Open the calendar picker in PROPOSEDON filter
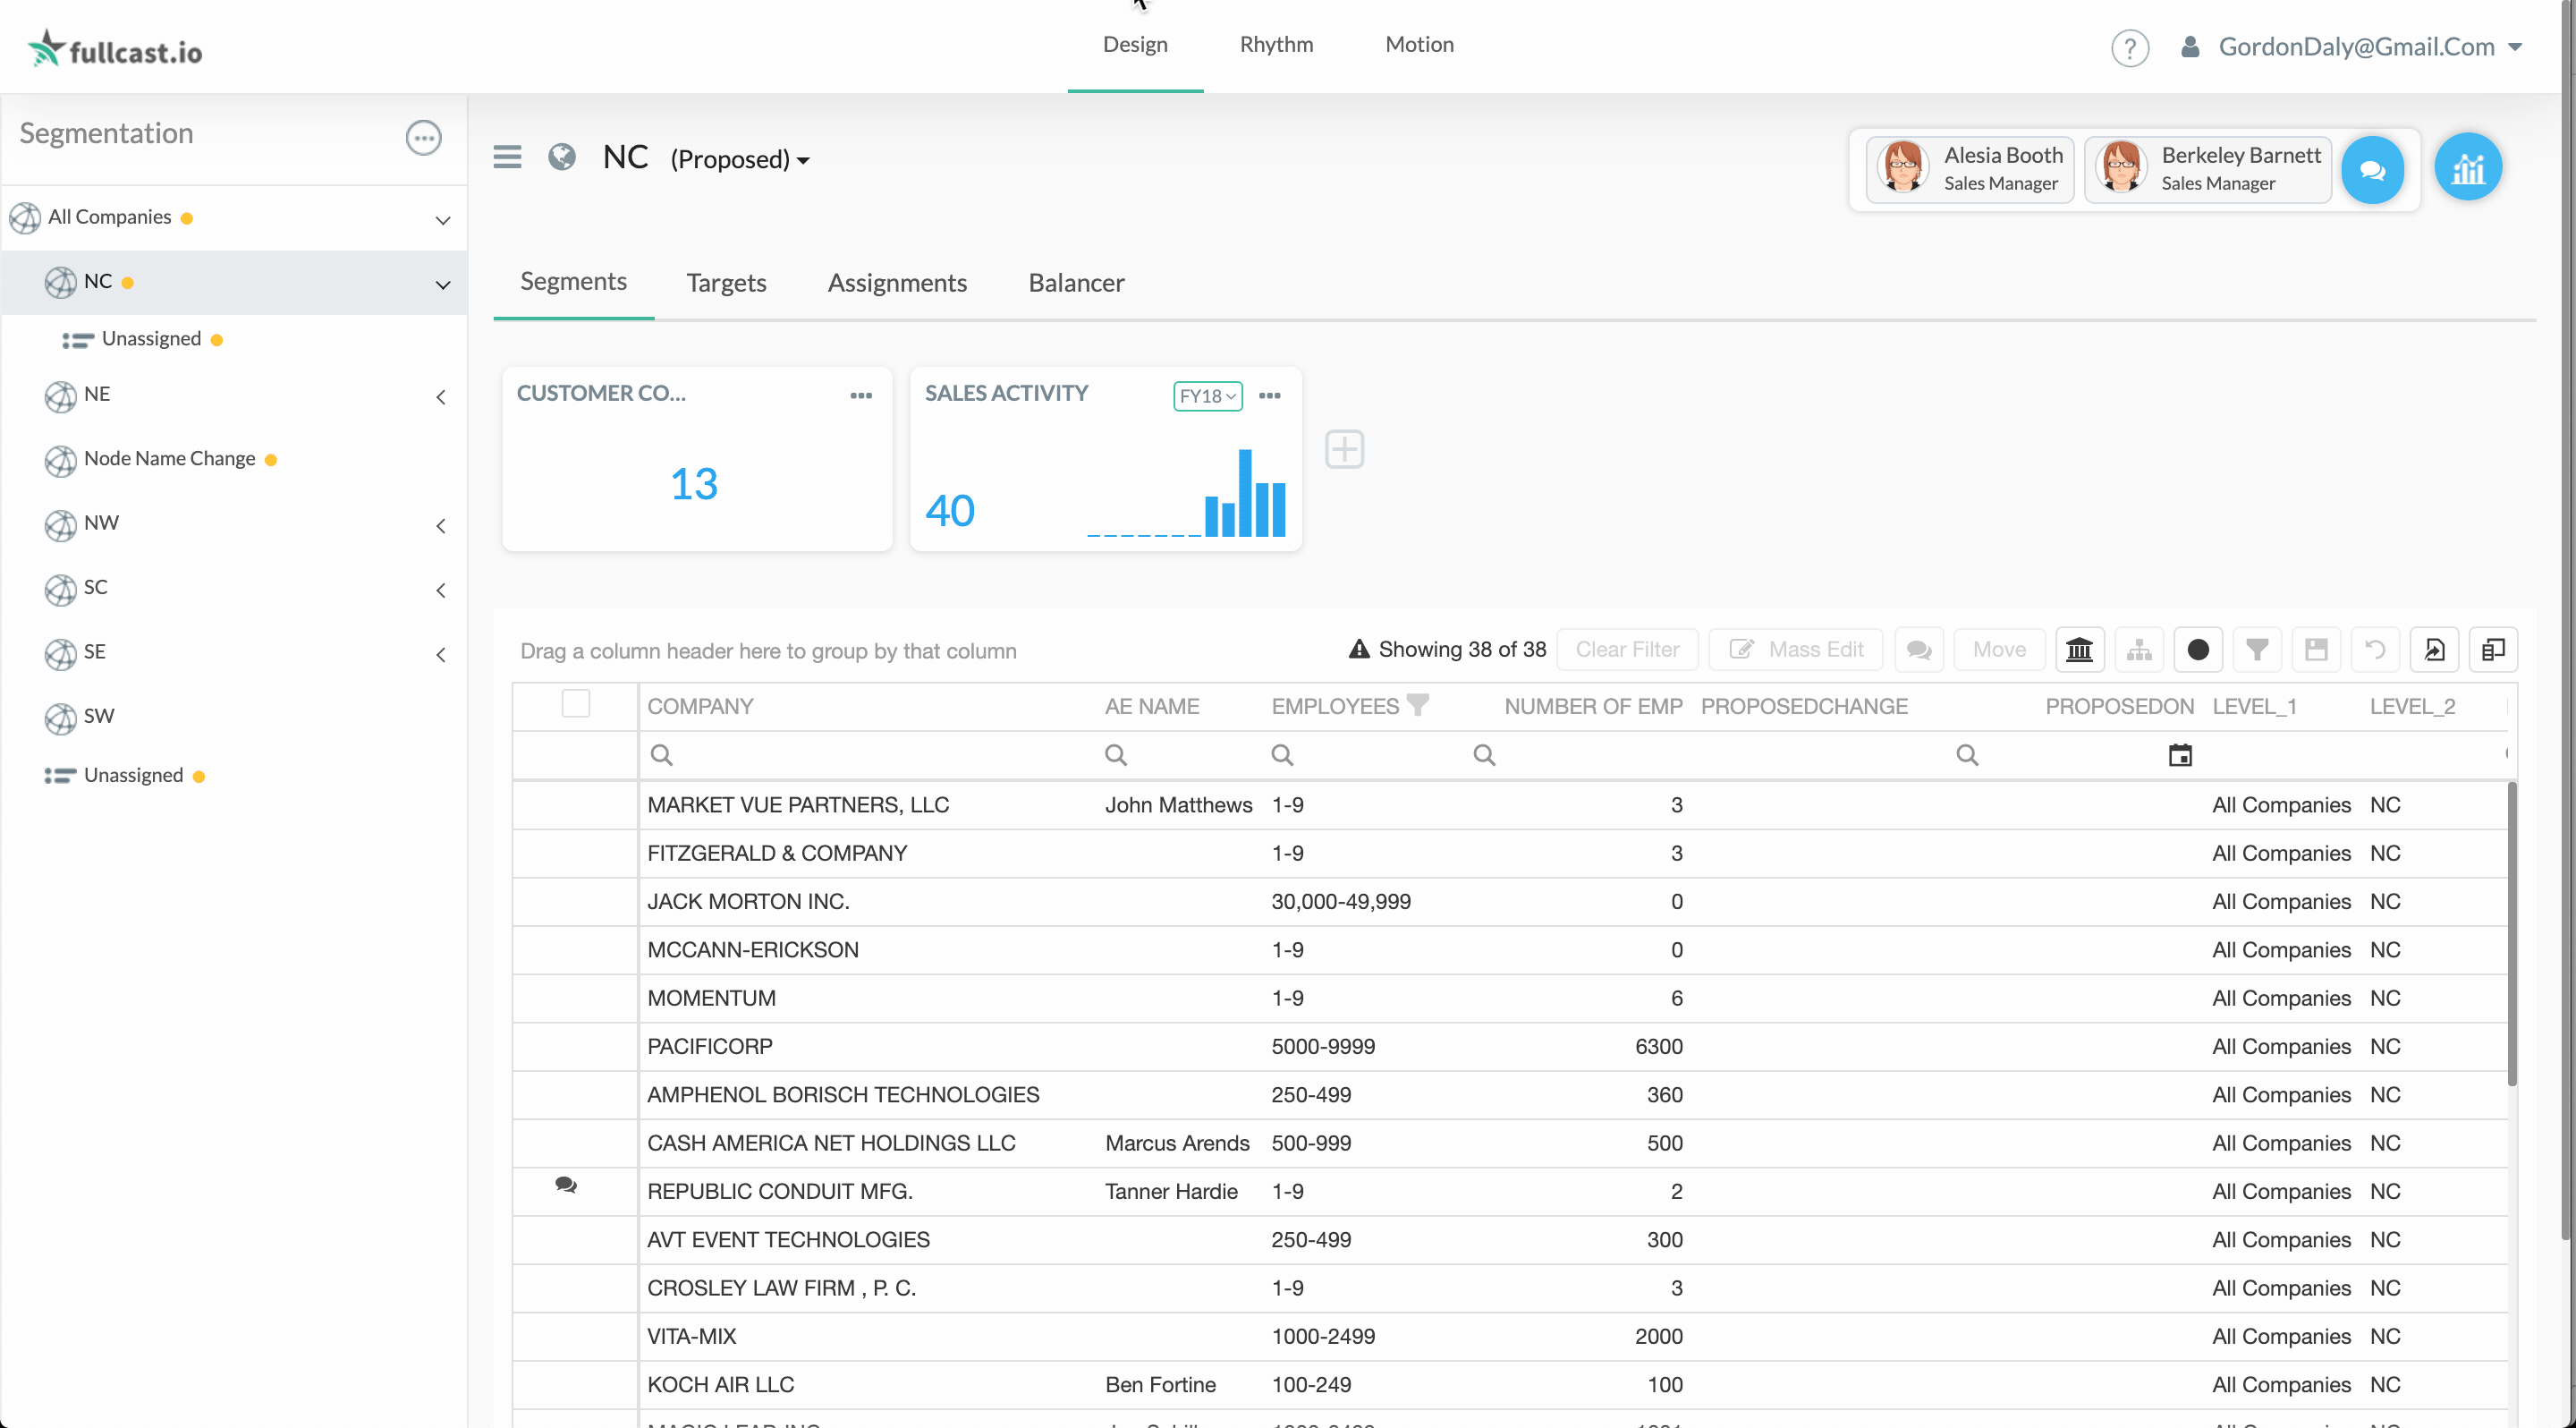Image resolution: width=2576 pixels, height=1428 pixels. 2180,755
